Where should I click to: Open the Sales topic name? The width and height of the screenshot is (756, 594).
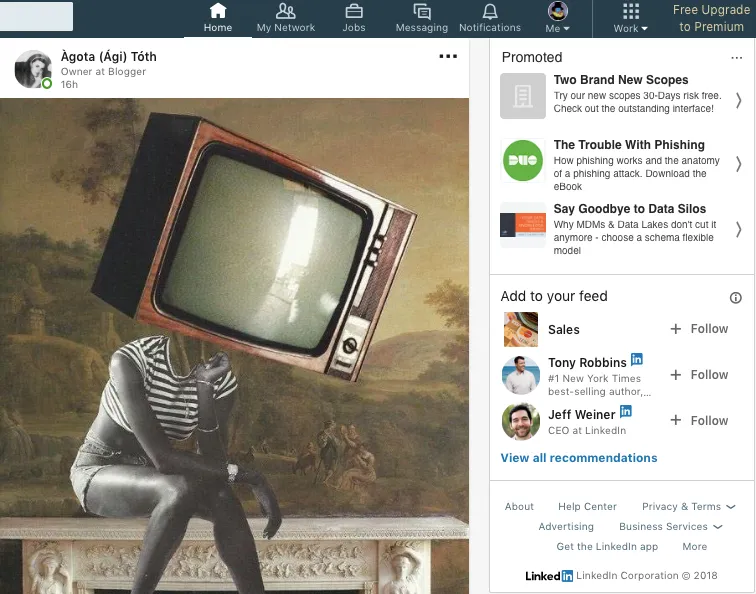pyautogui.click(x=564, y=330)
